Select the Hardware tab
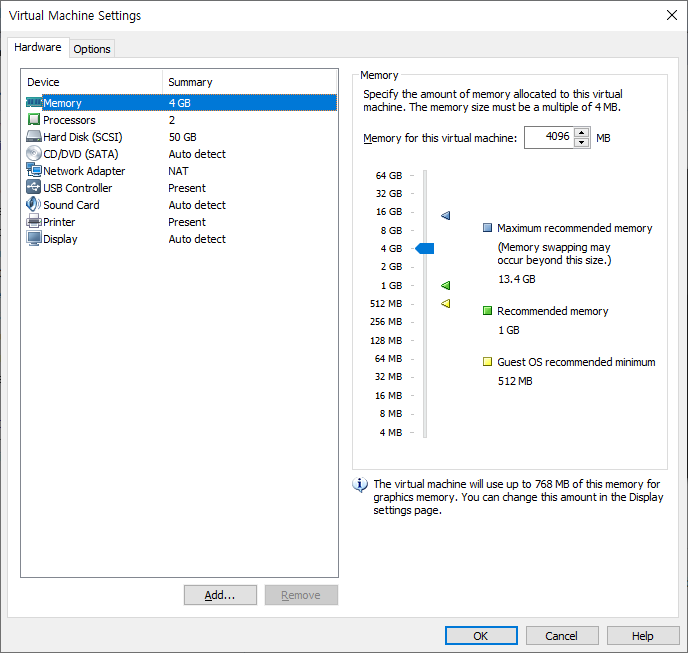The image size is (688, 653). click(38, 47)
